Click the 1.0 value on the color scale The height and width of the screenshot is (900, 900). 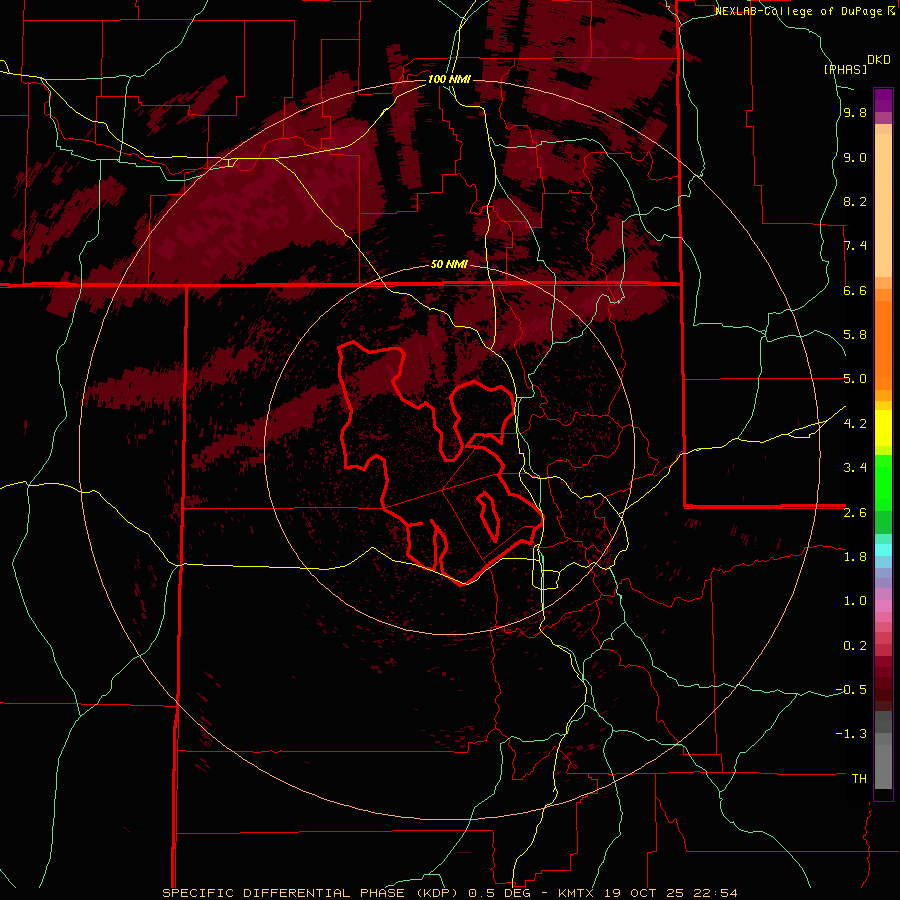tap(855, 601)
